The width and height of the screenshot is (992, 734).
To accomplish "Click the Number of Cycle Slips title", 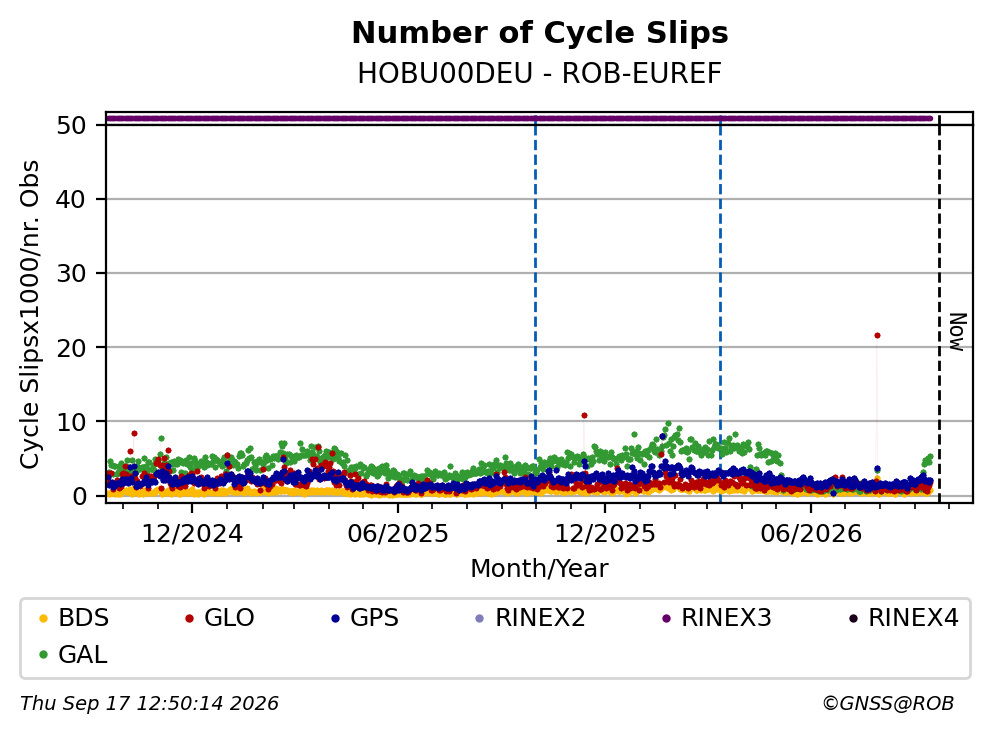I will pos(540,33).
